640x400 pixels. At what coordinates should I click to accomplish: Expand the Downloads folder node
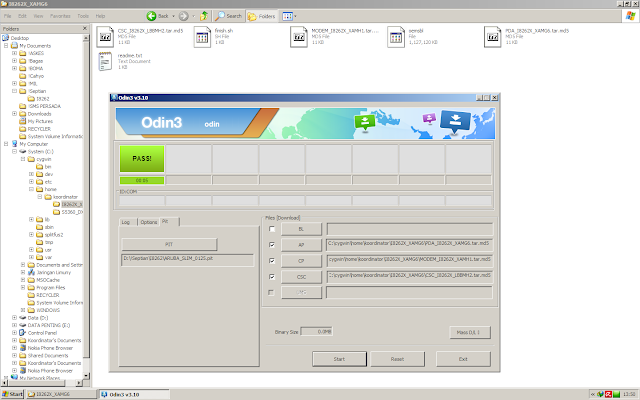14,114
